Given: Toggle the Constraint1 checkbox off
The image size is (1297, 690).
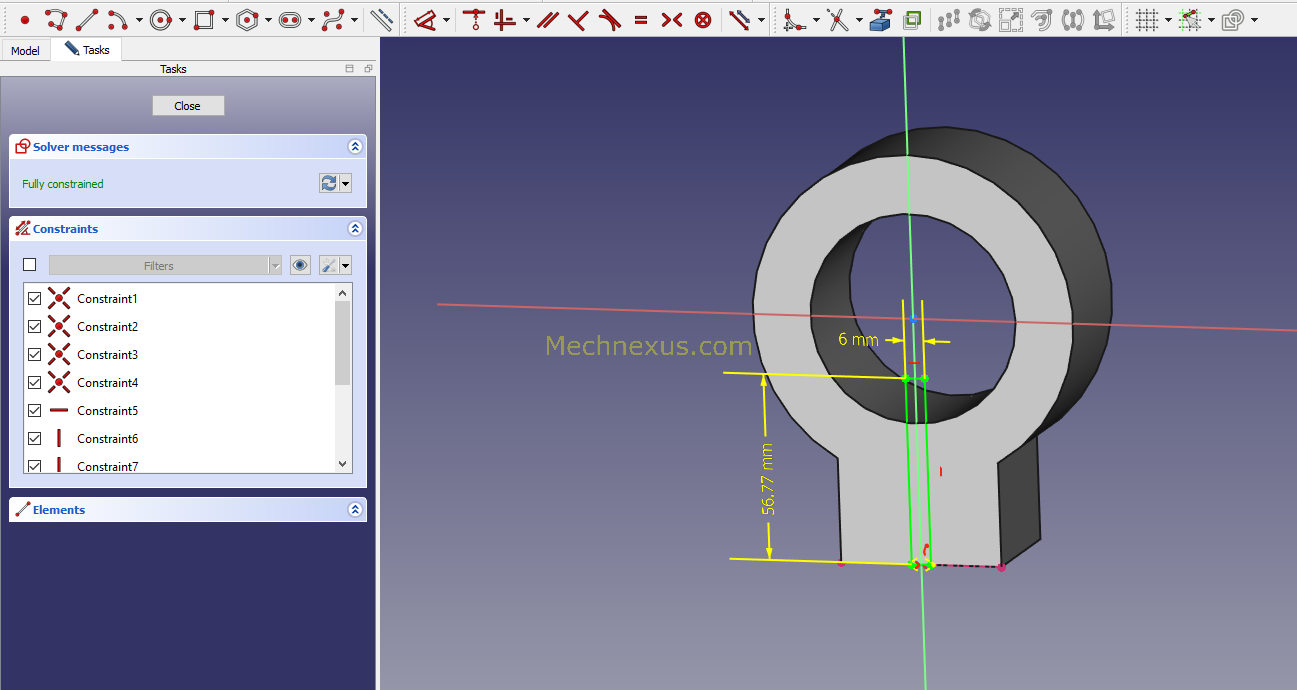Looking at the screenshot, I should 34,298.
